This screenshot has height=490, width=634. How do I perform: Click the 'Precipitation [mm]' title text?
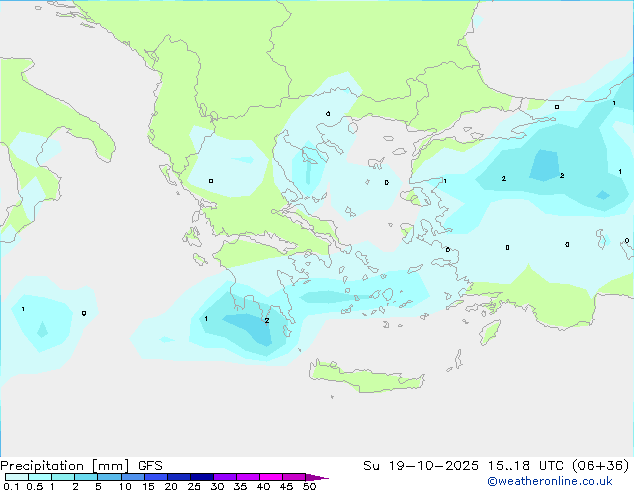coord(65,466)
